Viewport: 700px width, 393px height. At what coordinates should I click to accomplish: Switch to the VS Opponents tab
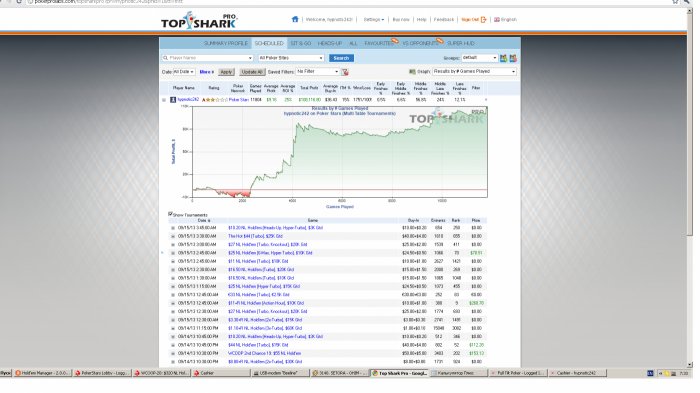pos(420,43)
